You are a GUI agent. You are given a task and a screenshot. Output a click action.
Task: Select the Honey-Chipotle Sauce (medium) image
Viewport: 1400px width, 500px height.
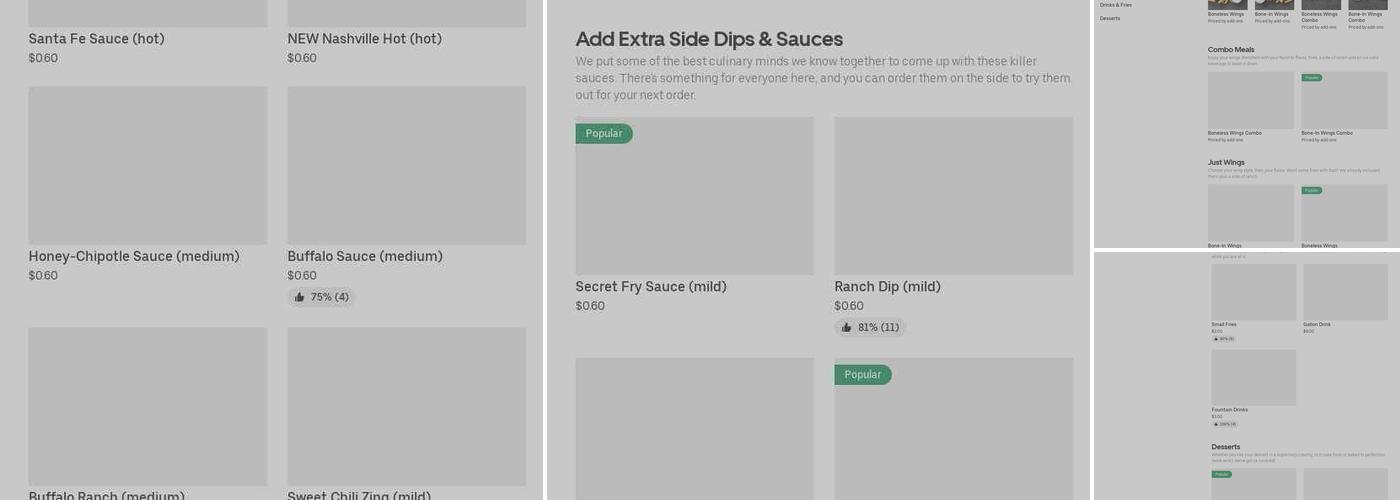click(x=148, y=165)
